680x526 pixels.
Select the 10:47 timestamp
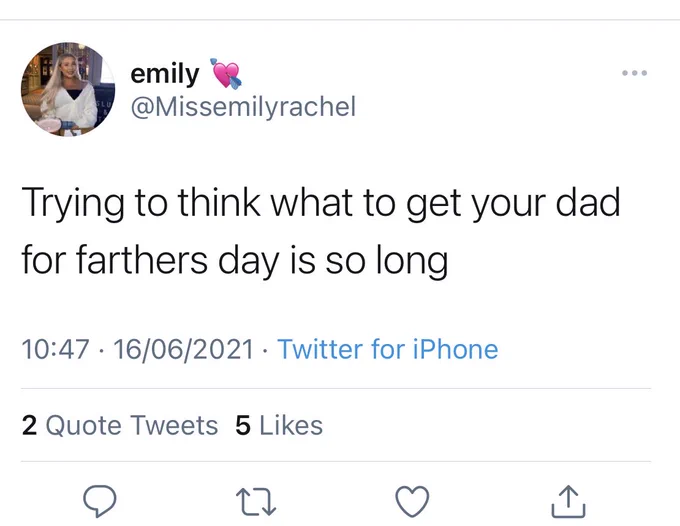pos(56,349)
